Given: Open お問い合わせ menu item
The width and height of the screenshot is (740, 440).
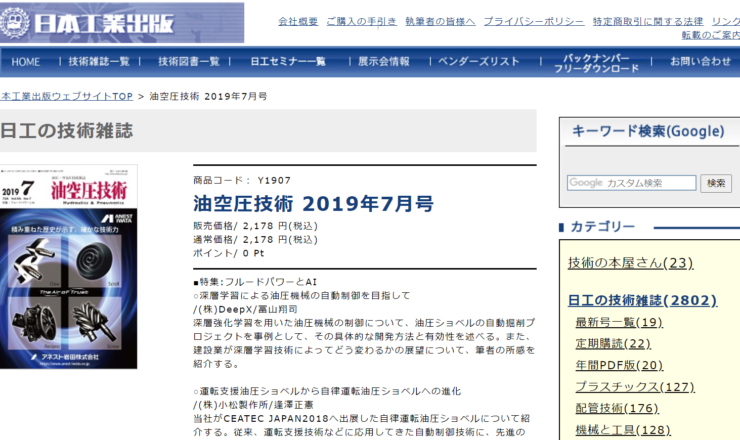Looking at the screenshot, I should coord(700,61).
